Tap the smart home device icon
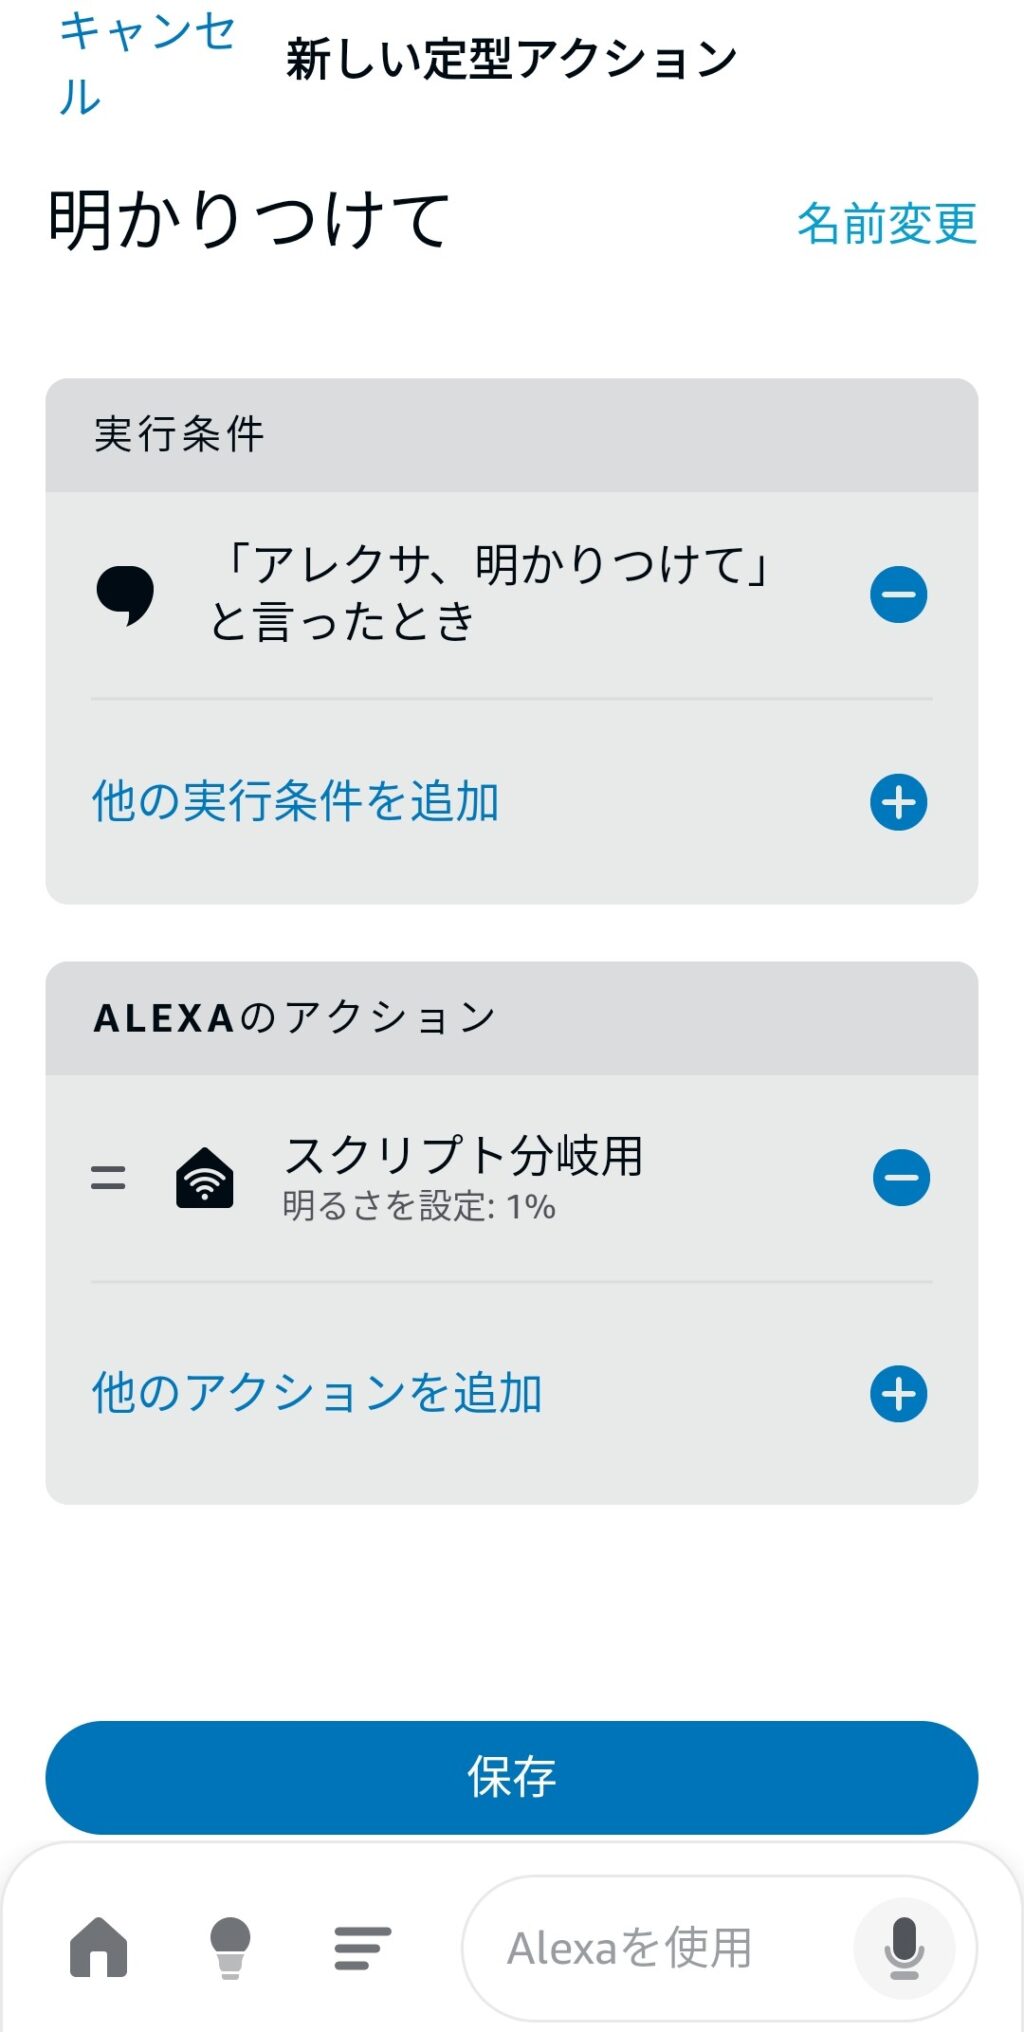1024x2032 pixels. click(205, 1178)
